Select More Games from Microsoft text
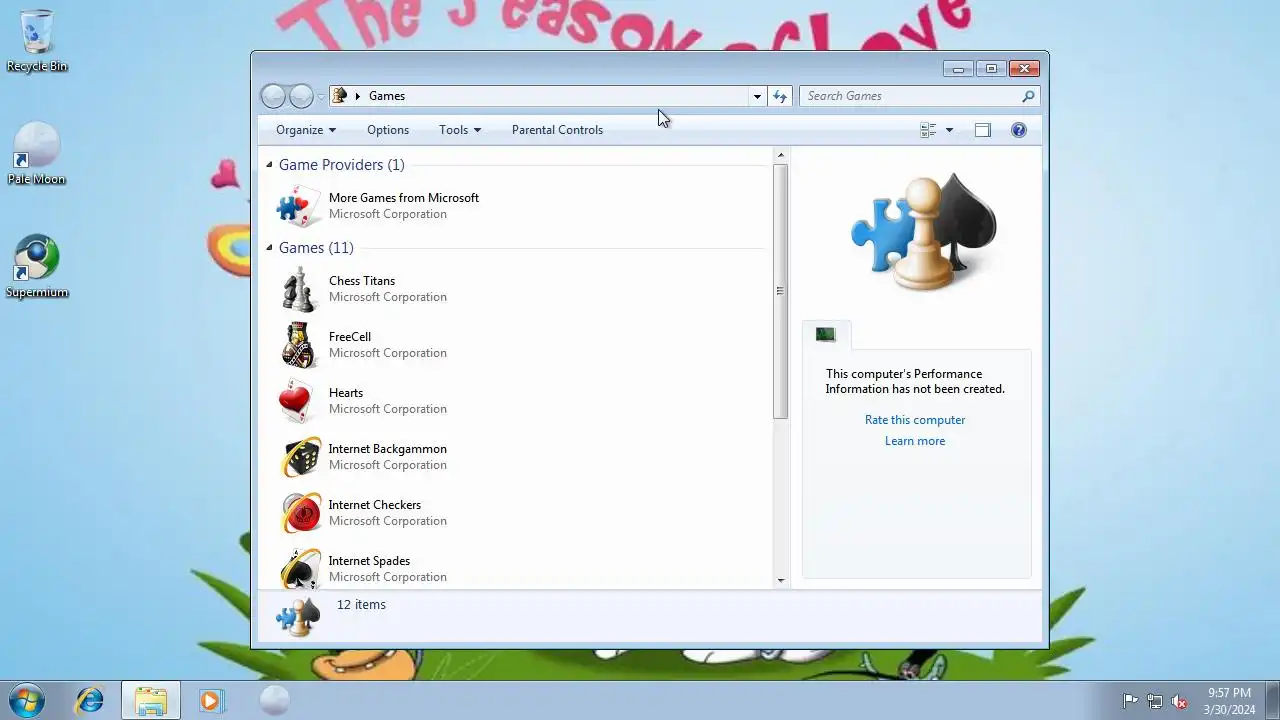The image size is (1280, 720). click(404, 198)
